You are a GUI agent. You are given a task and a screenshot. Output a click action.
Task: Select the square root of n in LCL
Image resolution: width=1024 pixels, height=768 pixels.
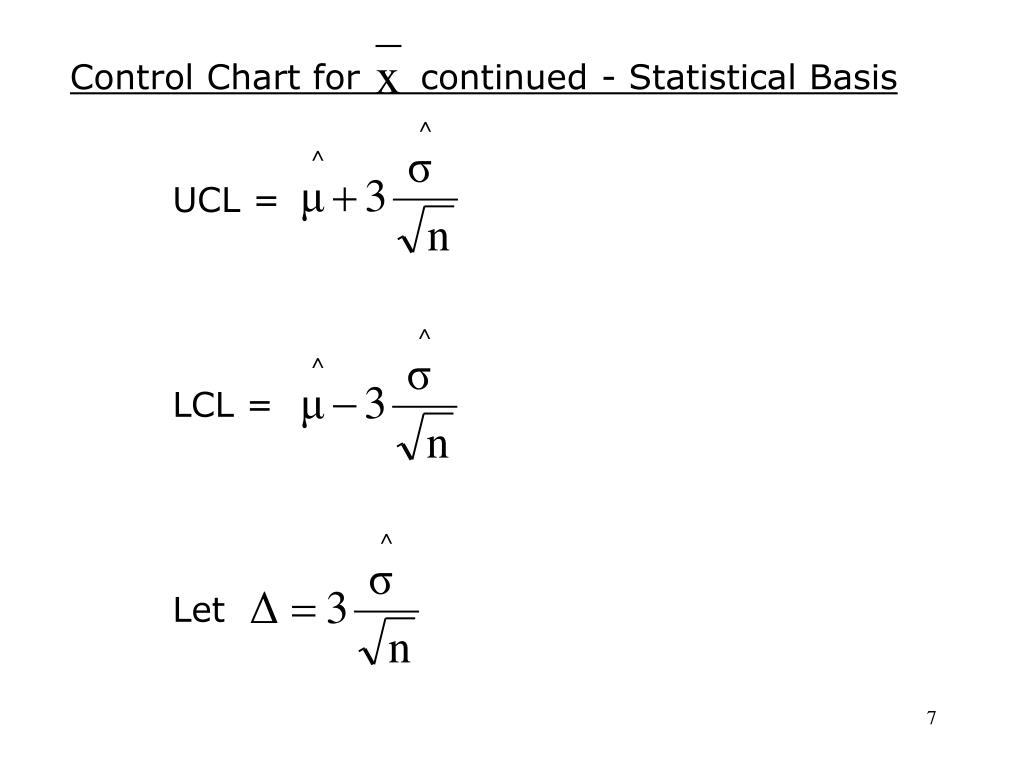[424, 437]
